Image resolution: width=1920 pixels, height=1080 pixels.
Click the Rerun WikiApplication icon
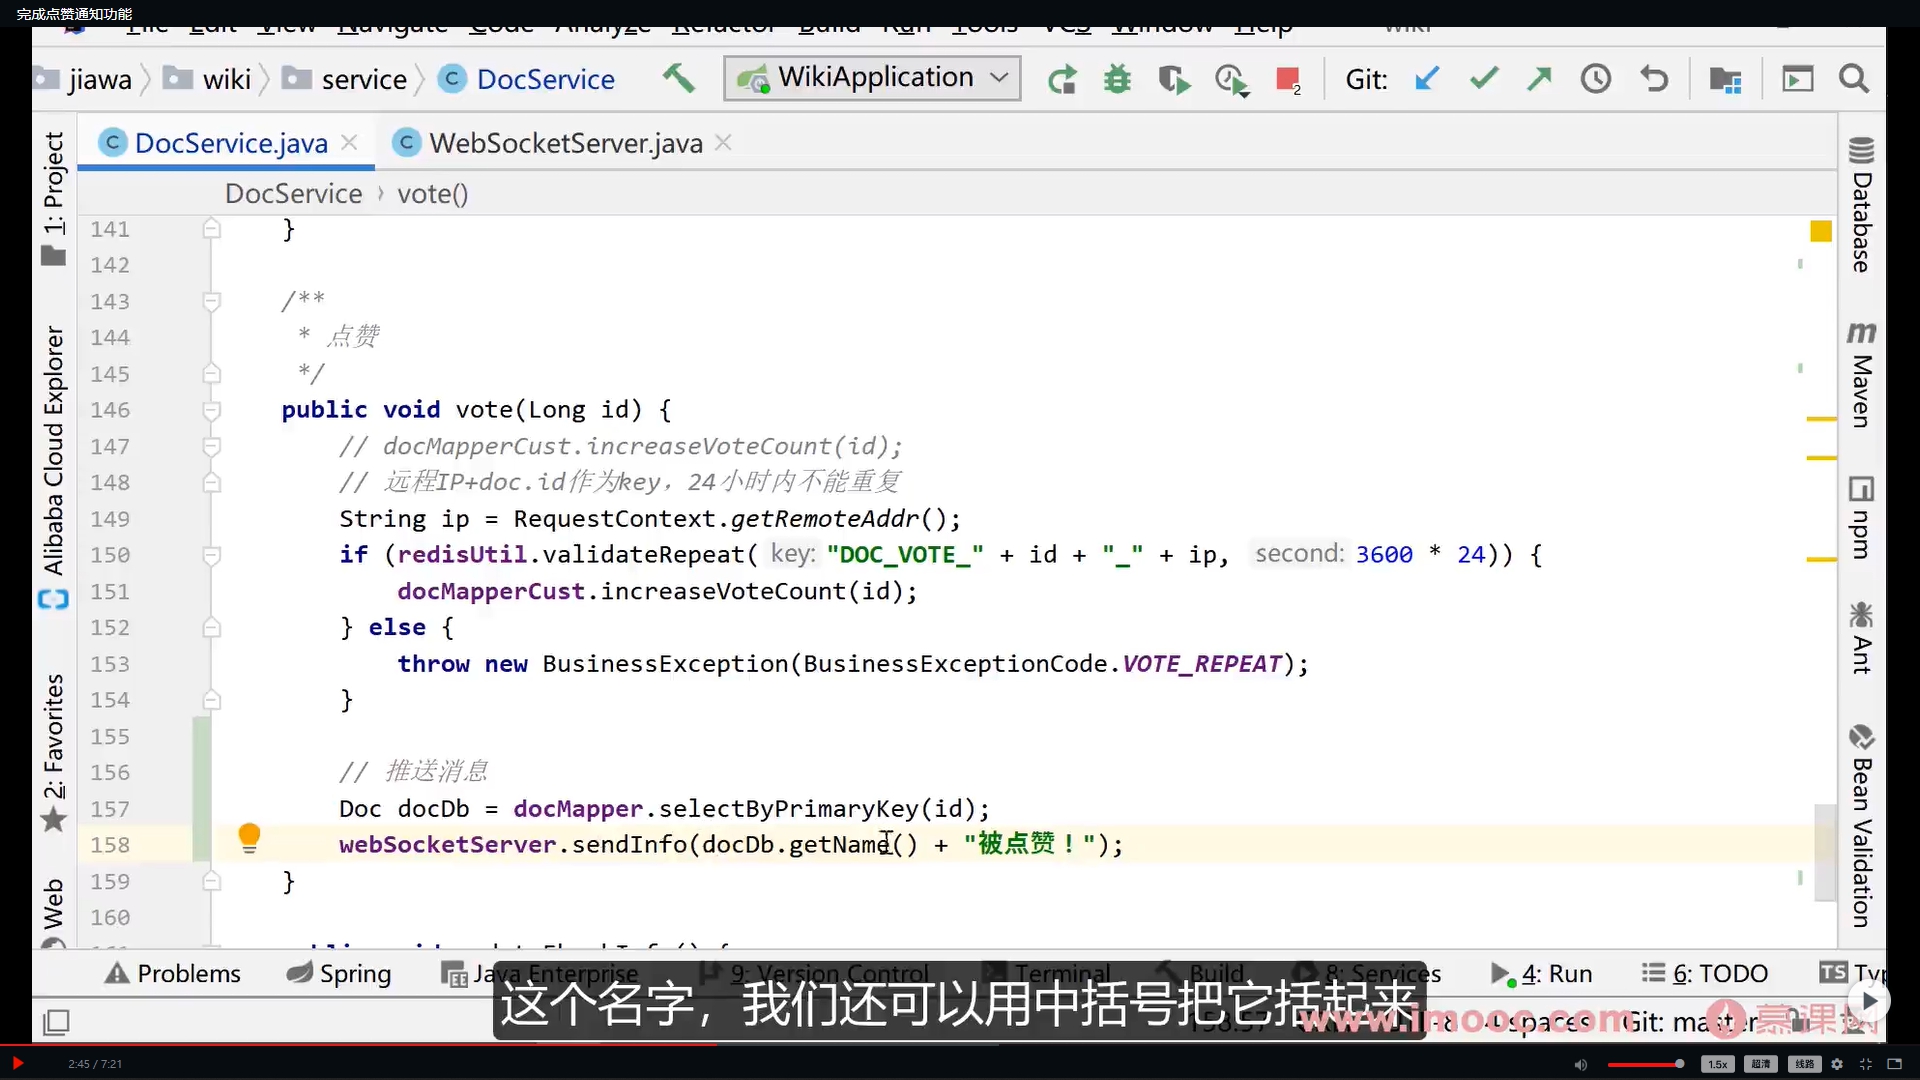point(1062,79)
